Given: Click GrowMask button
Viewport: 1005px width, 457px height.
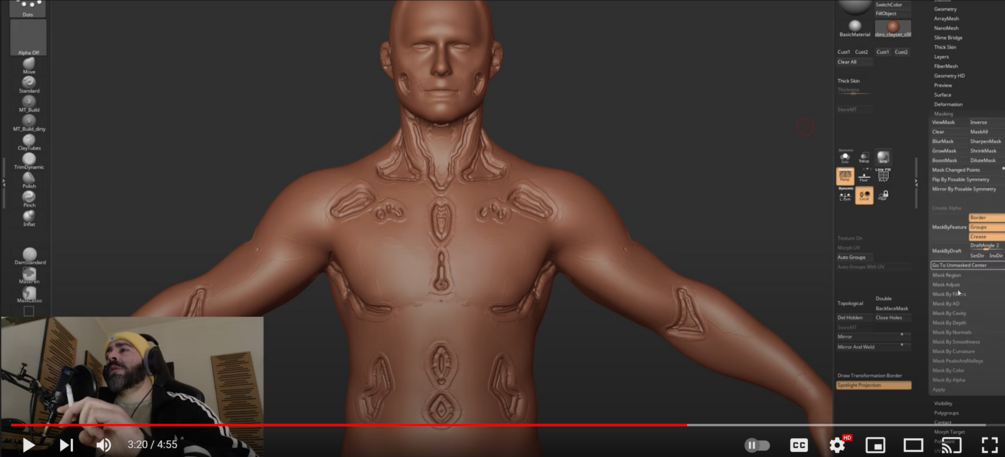Looking at the screenshot, I should (x=949, y=151).
